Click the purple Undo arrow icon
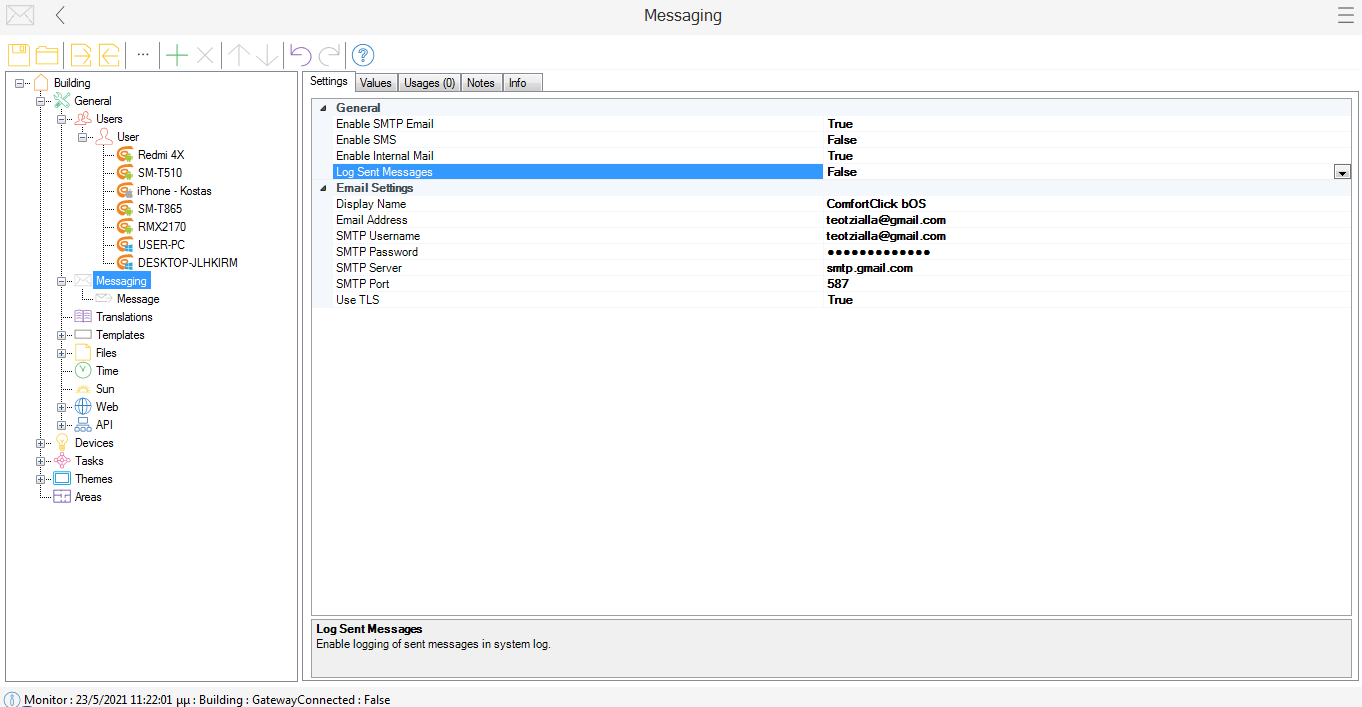This screenshot has width=1362, height=707. [x=300, y=55]
